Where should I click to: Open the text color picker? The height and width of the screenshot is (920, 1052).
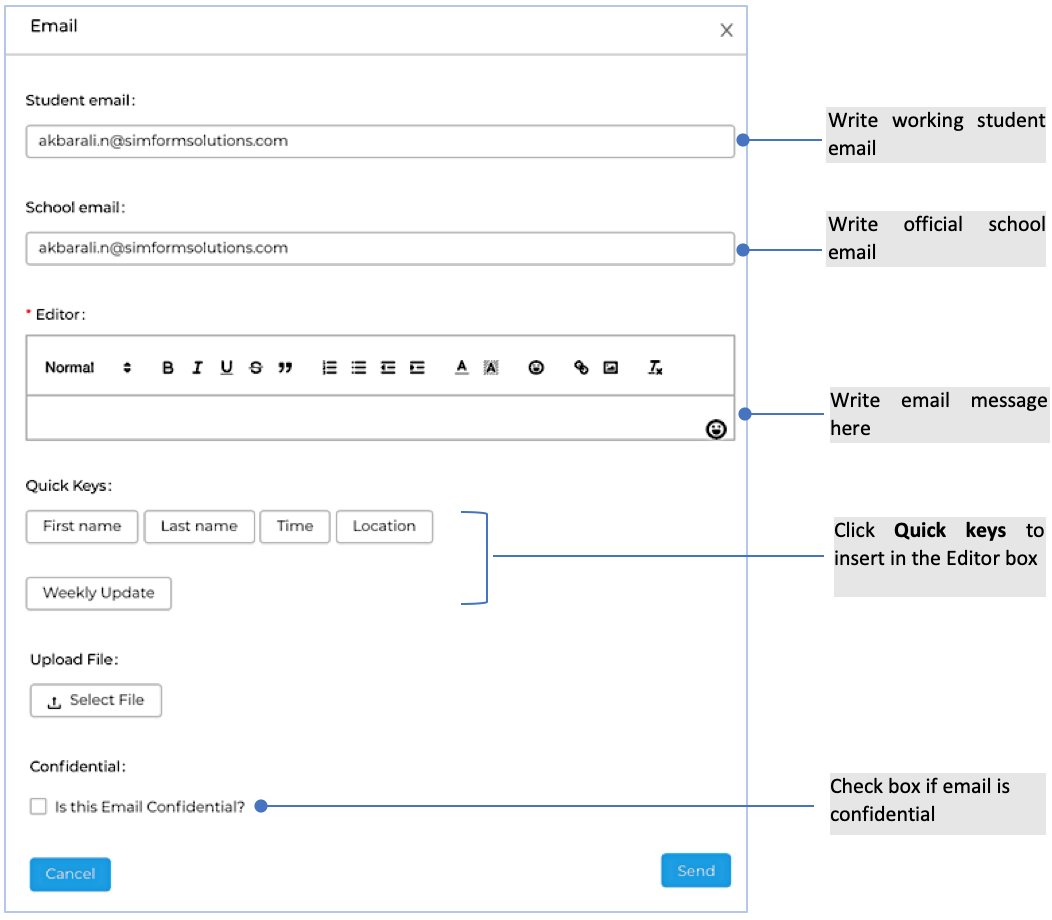tap(461, 368)
